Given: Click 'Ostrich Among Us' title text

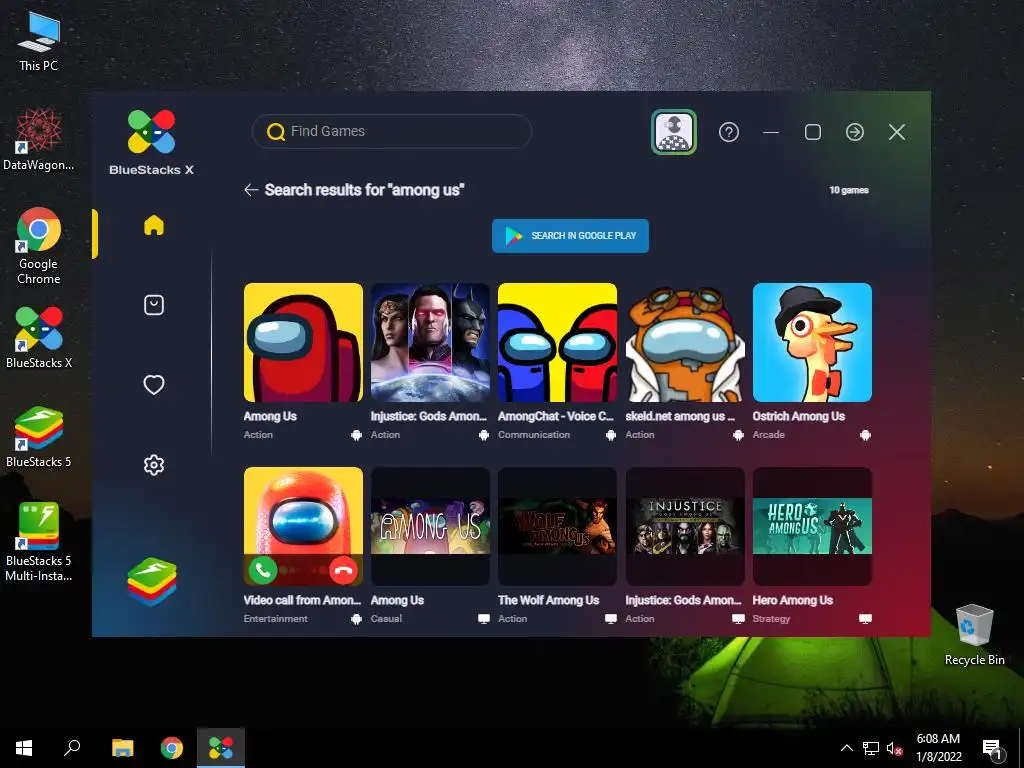Looking at the screenshot, I should click(x=798, y=416).
